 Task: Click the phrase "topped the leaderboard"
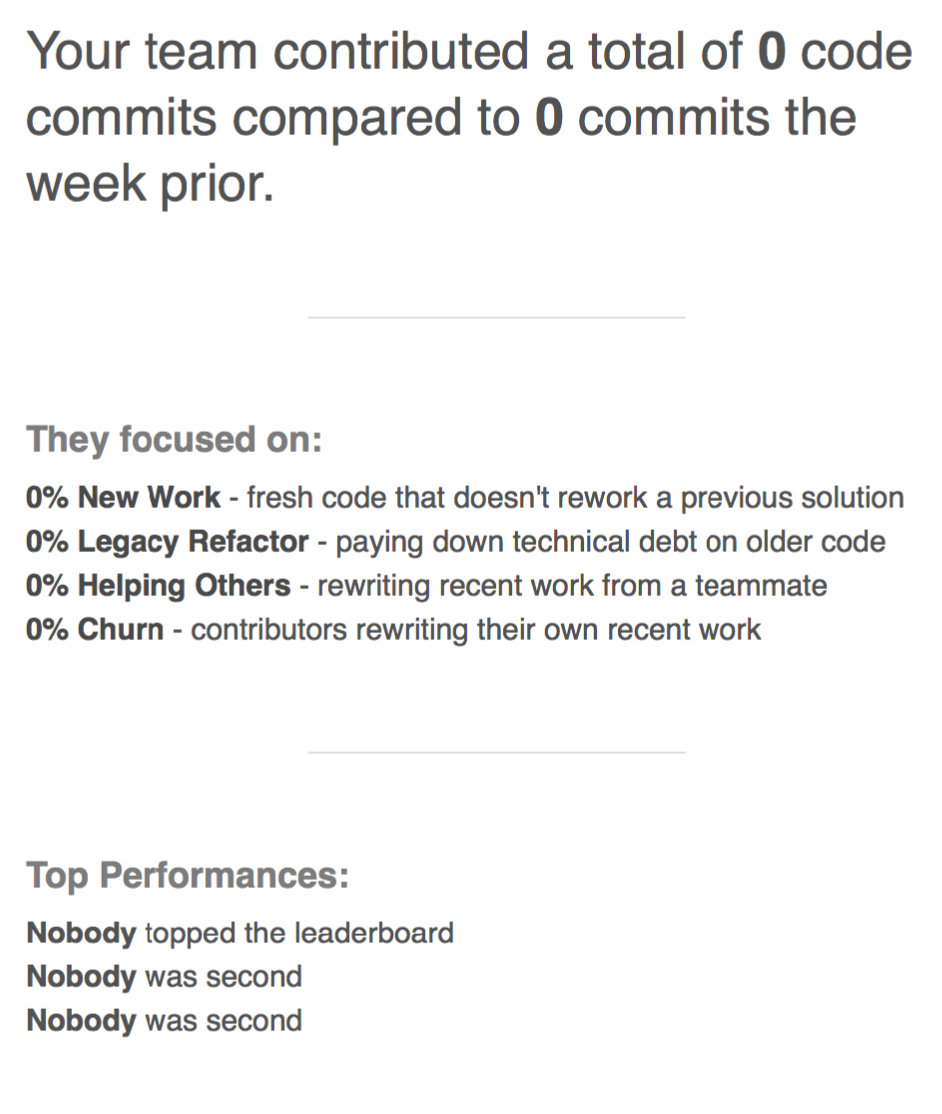pos(299,933)
